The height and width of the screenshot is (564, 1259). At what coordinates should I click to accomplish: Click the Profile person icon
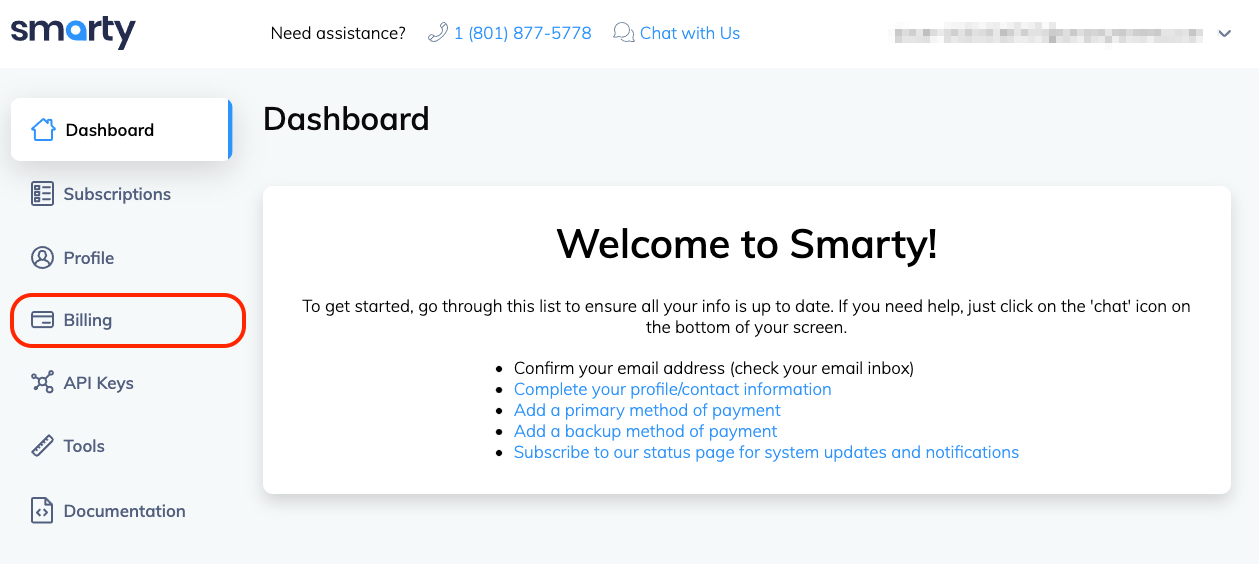(42, 258)
